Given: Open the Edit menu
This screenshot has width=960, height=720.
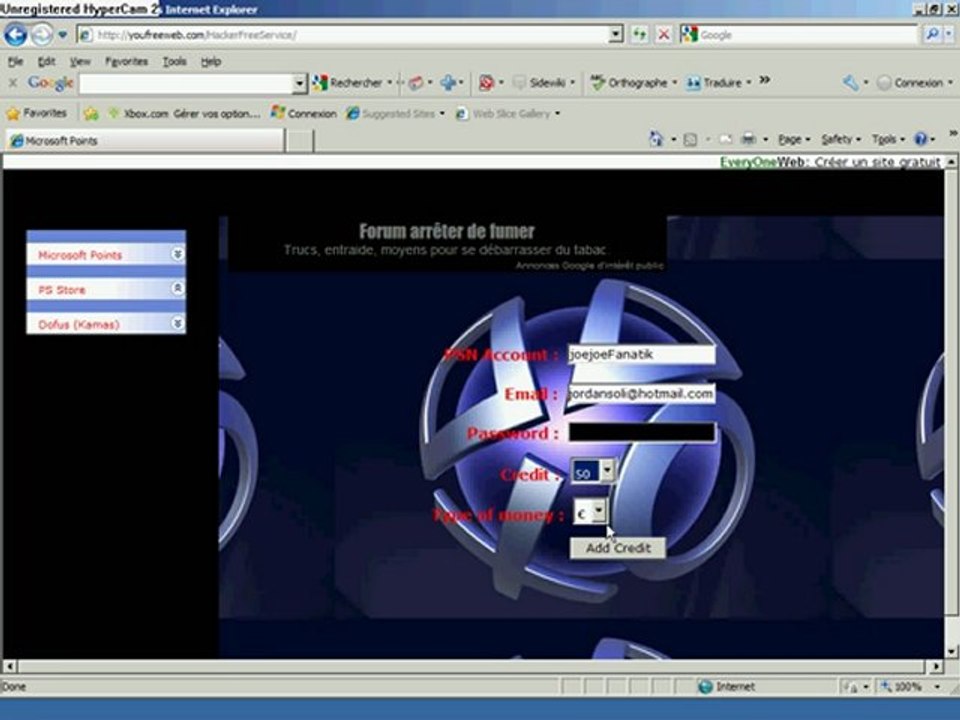Looking at the screenshot, I should click(47, 62).
